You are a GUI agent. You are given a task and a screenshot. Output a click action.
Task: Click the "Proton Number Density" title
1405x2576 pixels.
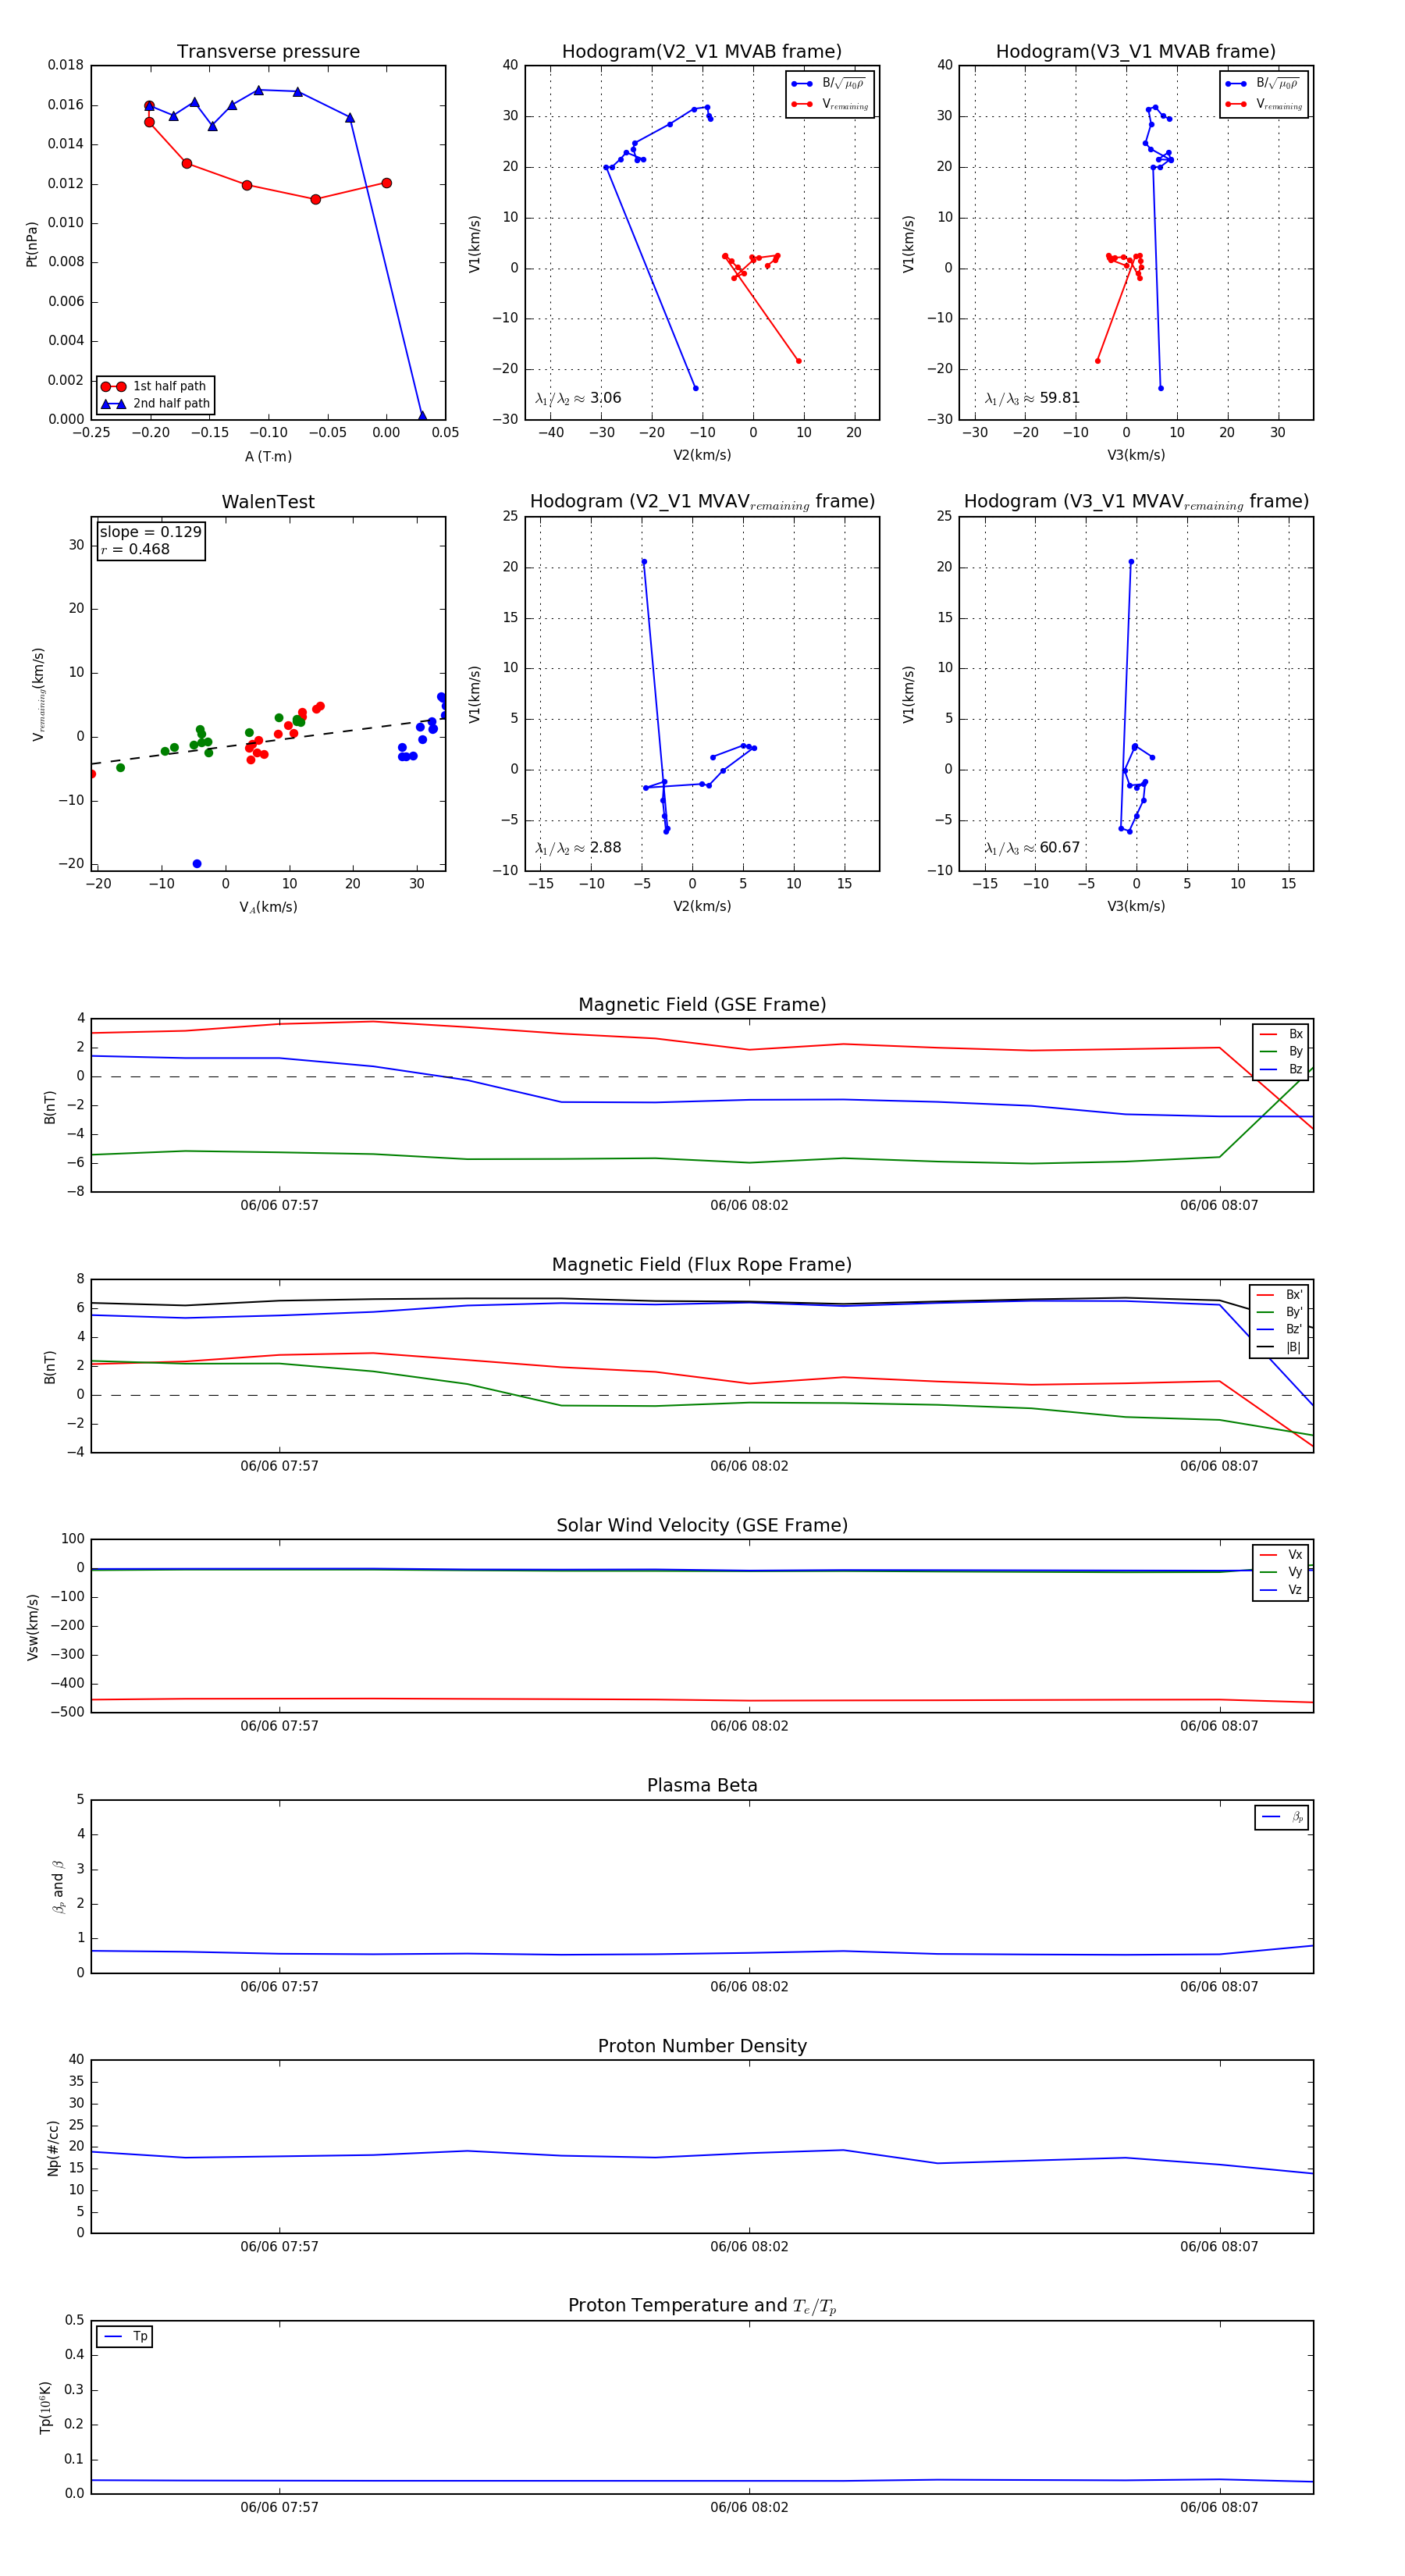click(702, 2046)
